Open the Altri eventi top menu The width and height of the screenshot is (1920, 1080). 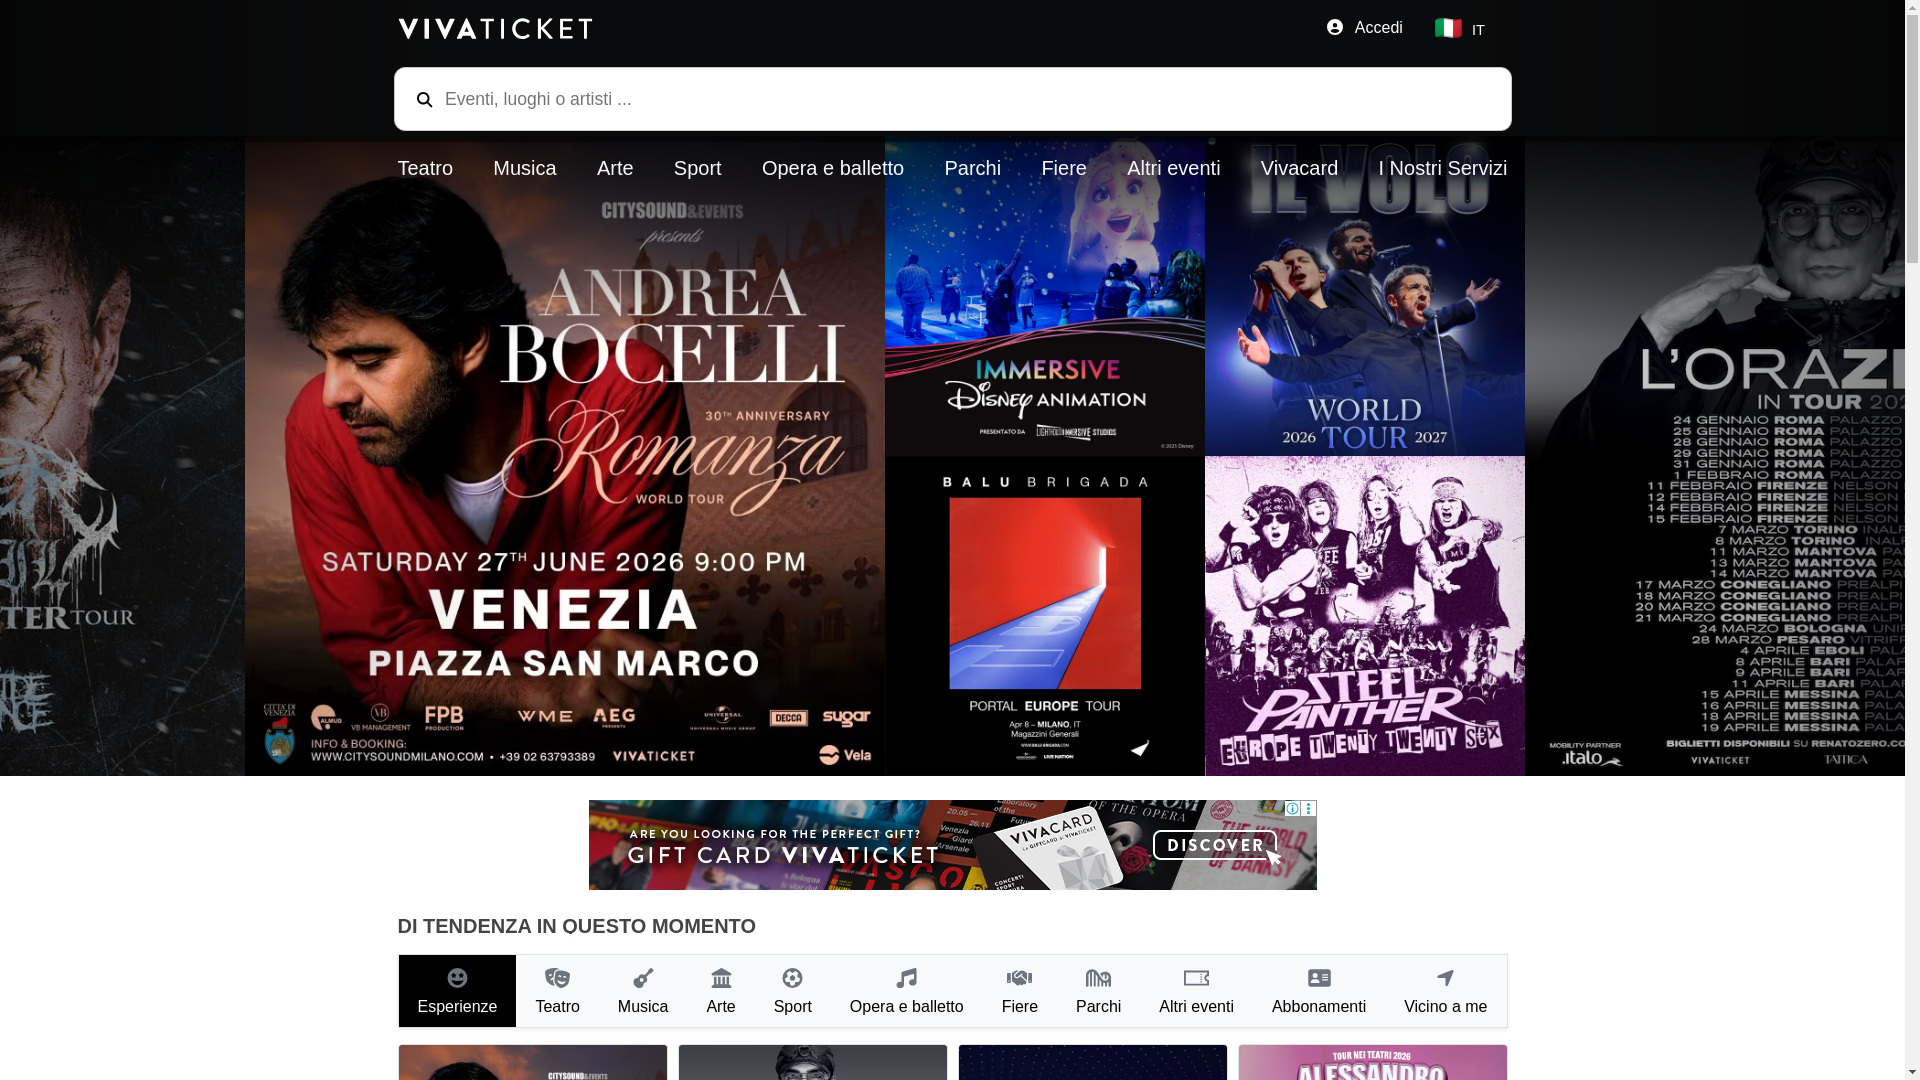click(x=1174, y=168)
